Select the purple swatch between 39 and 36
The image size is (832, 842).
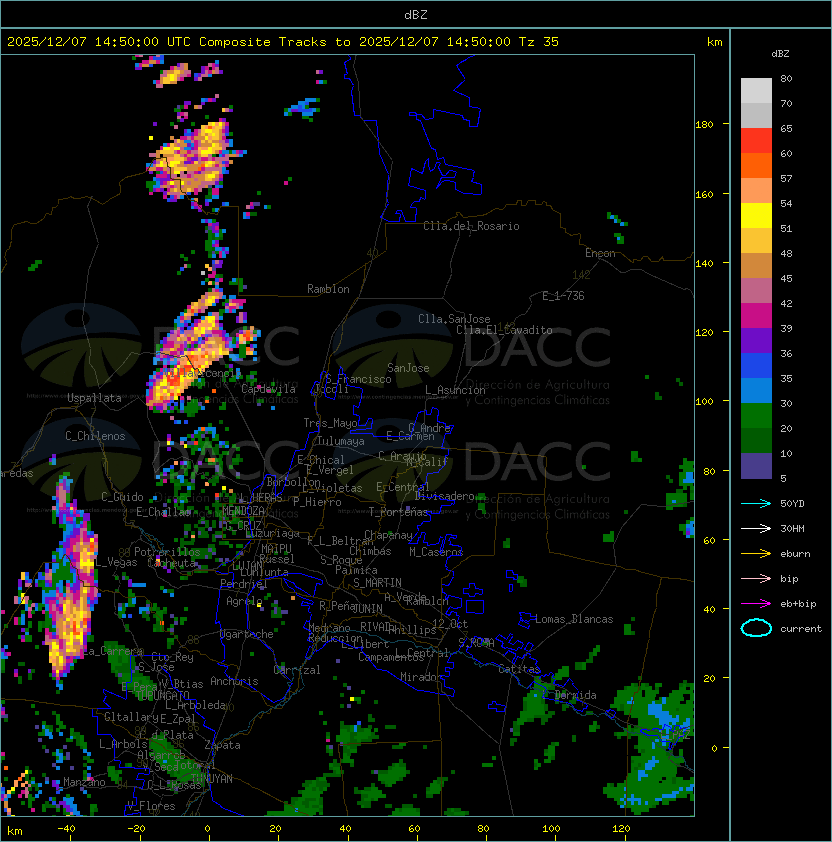[756, 340]
